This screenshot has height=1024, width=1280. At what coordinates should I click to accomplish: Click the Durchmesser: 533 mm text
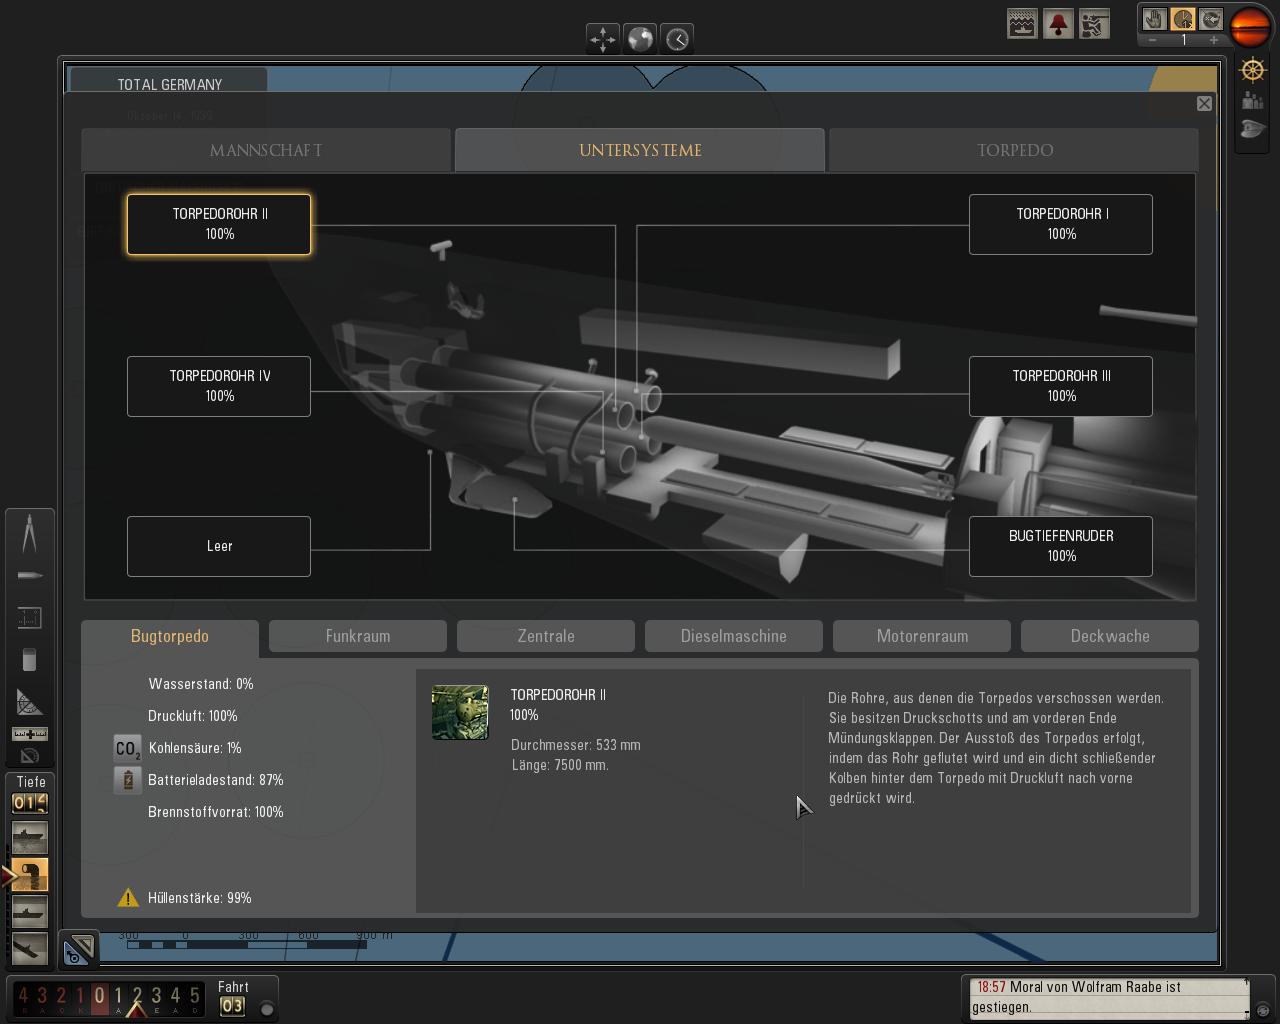click(x=576, y=745)
